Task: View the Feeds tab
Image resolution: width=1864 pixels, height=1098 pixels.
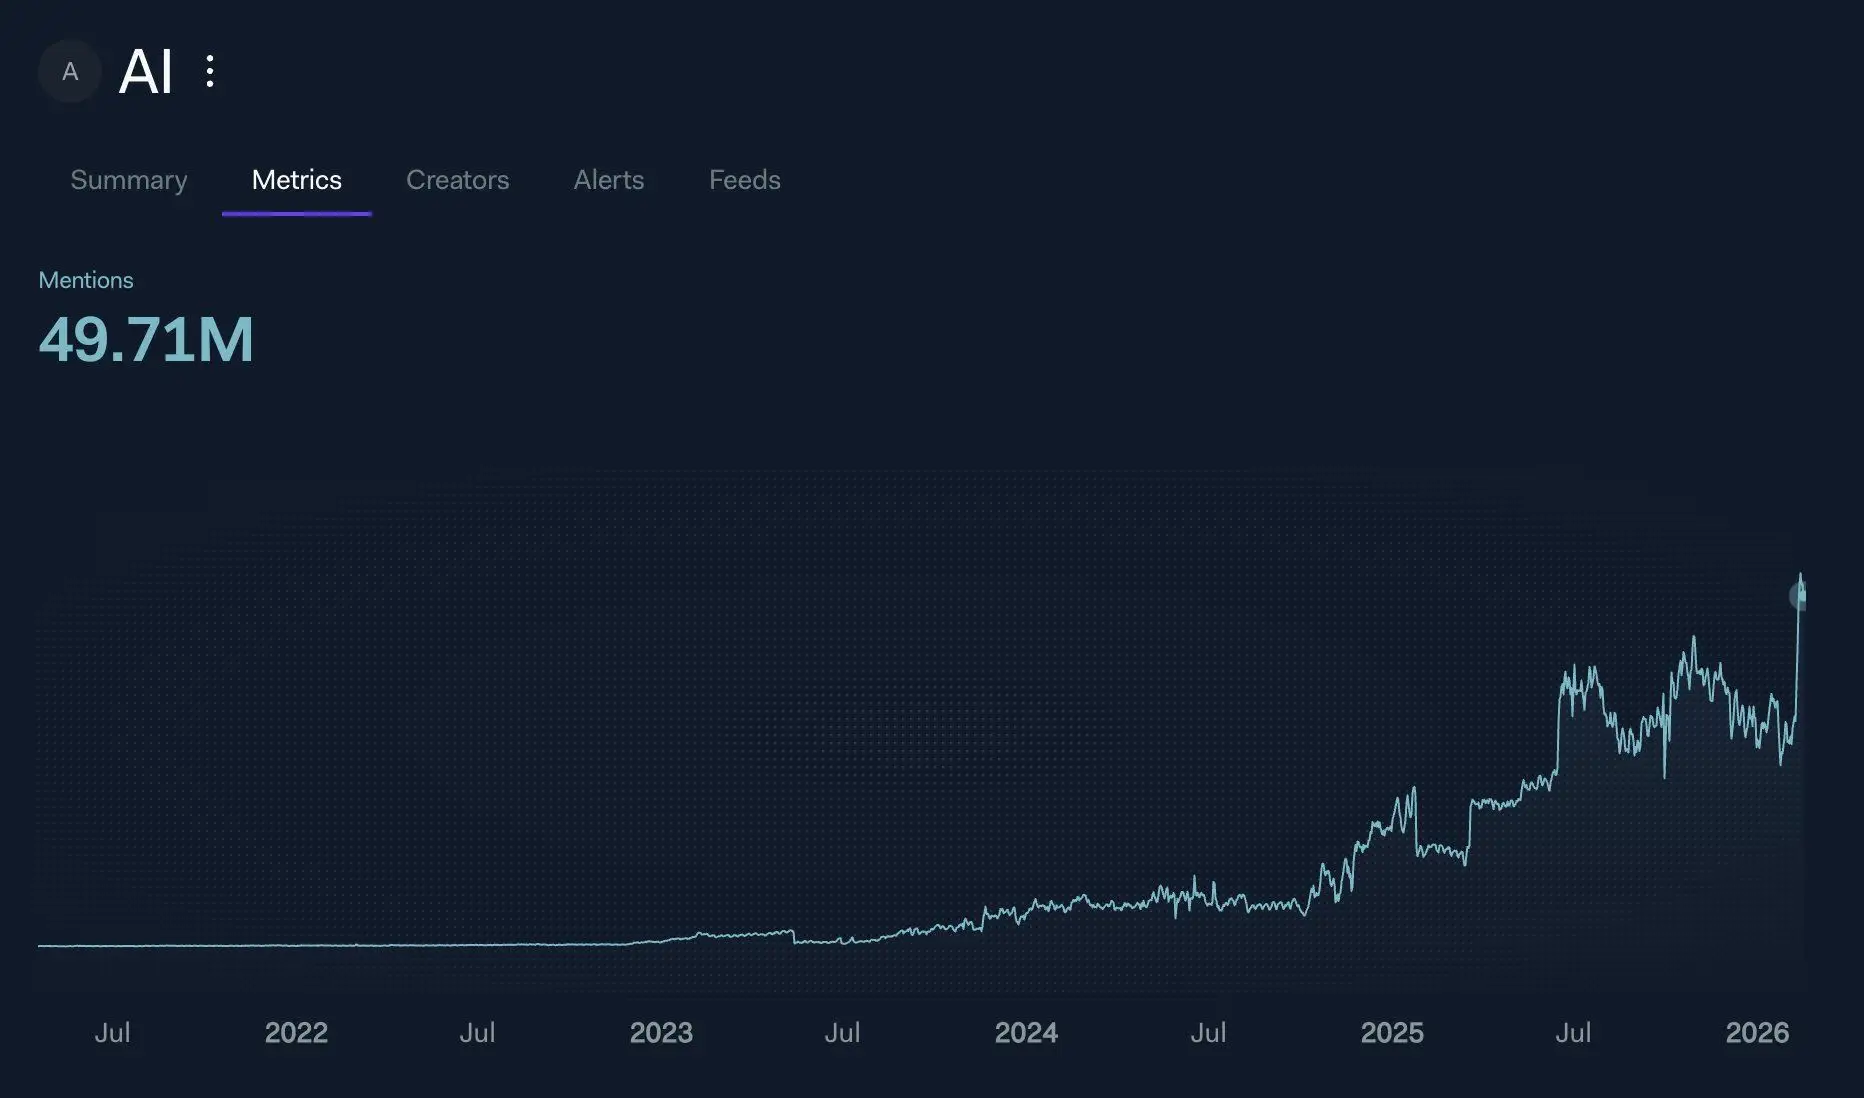Action: point(745,180)
